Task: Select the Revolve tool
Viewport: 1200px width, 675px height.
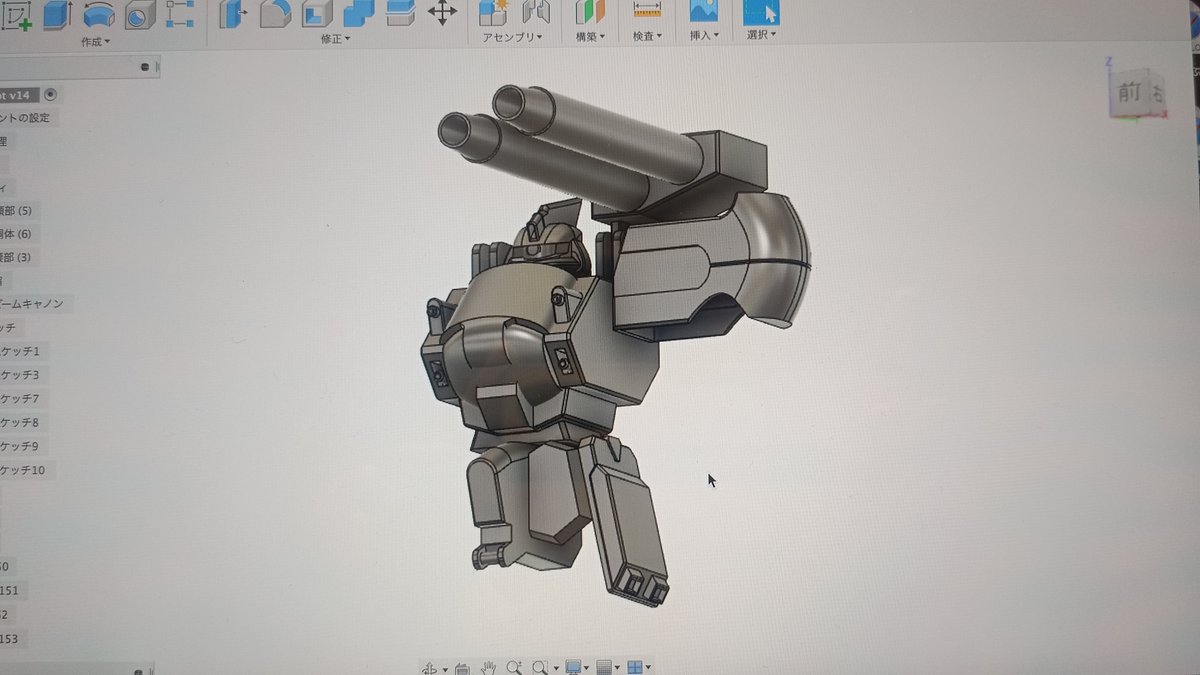Action: [x=98, y=15]
